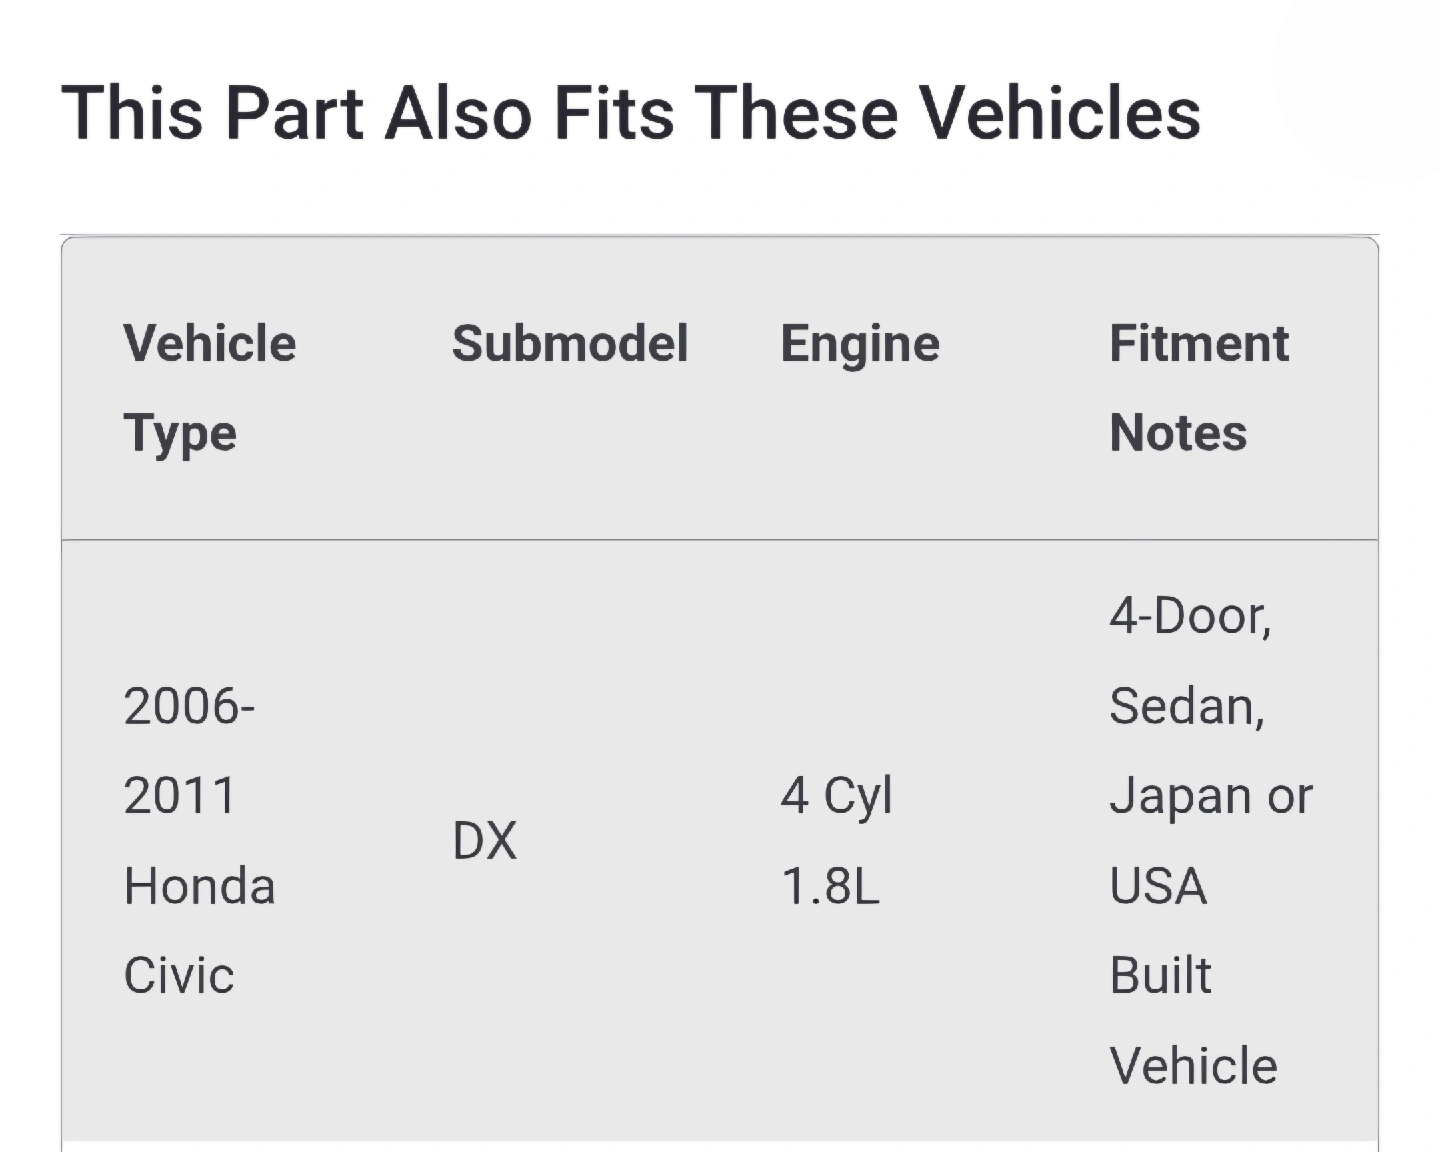Click the '2011' year text
The width and height of the screenshot is (1440, 1152).
click(x=180, y=797)
